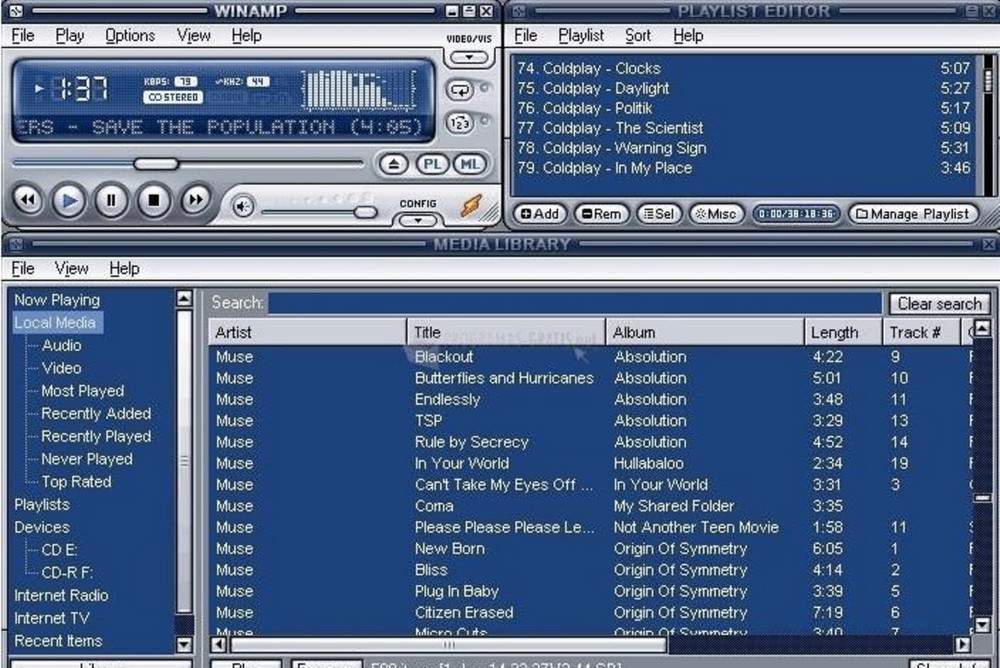1000x668 pixels.
Task: Mute audio using the speaker icon
Action: pyautogui.click(x=243, y=206)
